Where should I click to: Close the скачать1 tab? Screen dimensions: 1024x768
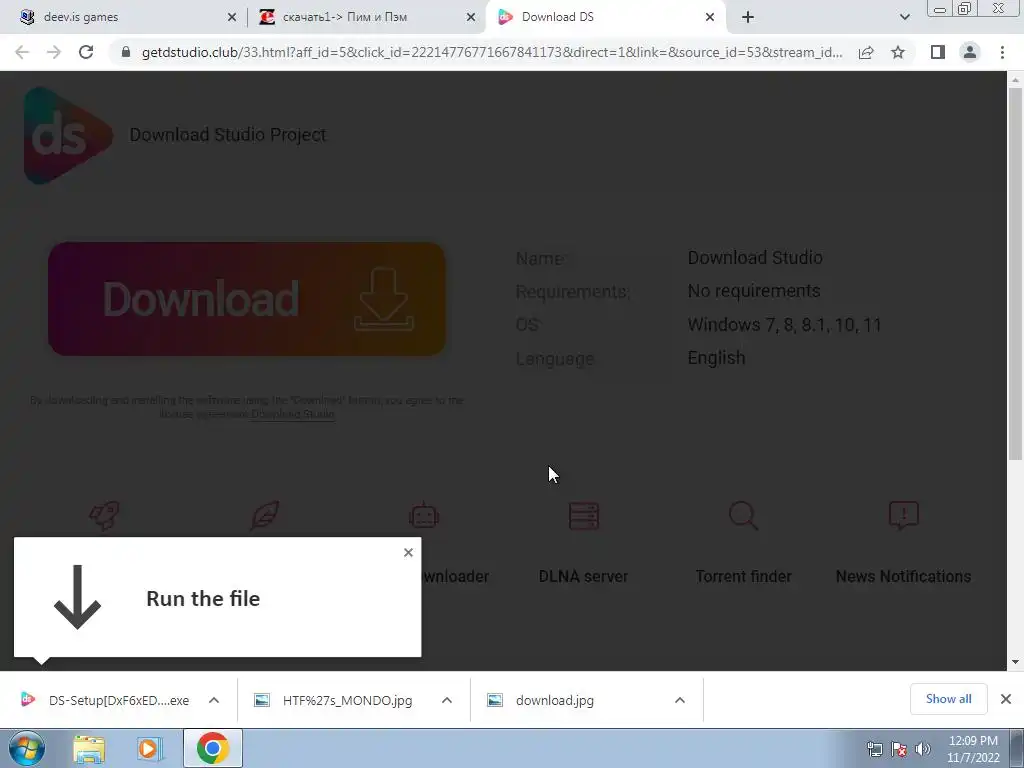coord(470,18)
